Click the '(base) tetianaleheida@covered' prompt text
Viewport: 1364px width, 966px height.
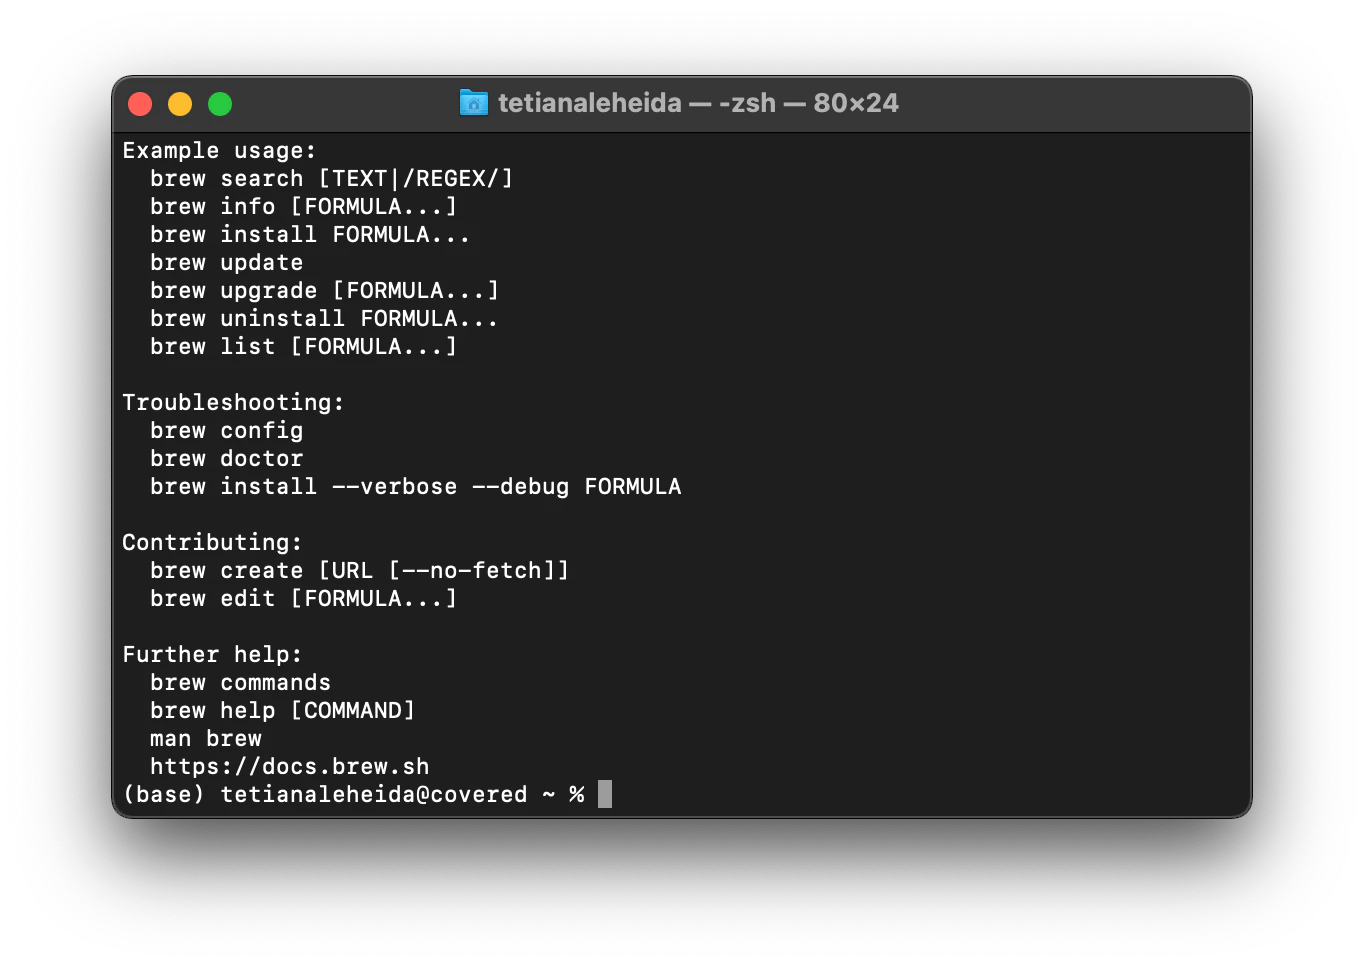(324, 795)
